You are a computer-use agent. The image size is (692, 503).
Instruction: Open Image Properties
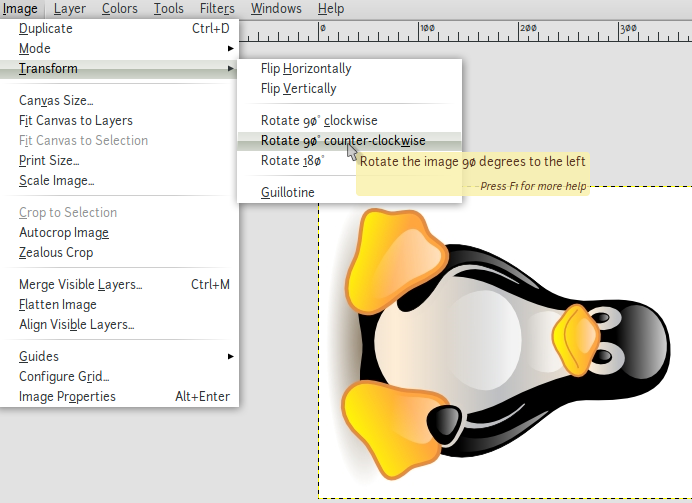67,397
